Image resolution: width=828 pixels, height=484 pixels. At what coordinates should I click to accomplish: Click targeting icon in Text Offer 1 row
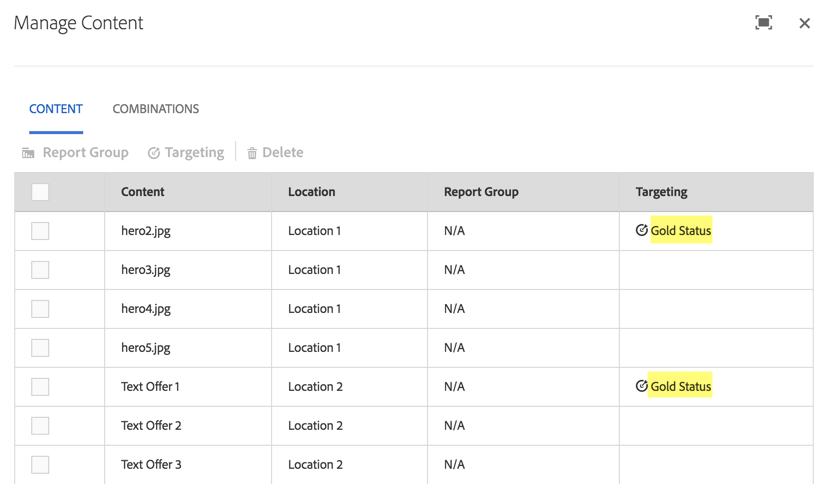tap(642, 386)
